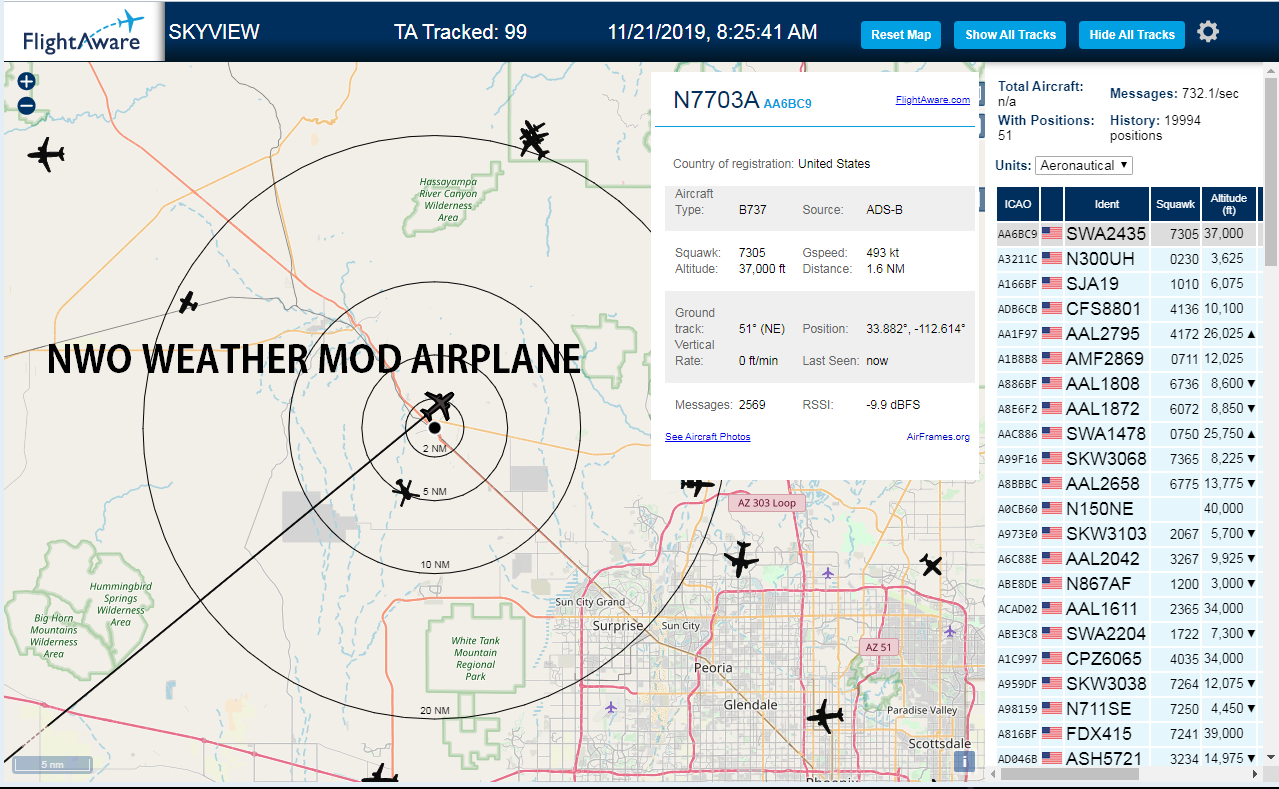Click the Reset Map button
Viewport: 1279px width, 789px height.
click(x=901, y=35)
